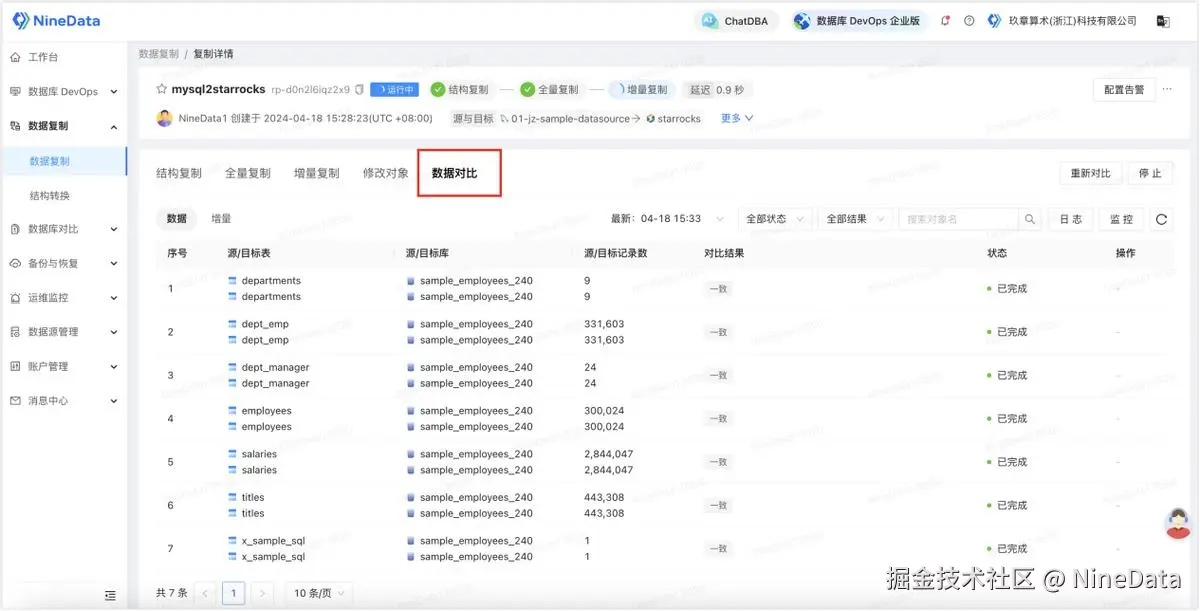This screenshot has height=611, width=1200.
Task: Expand 数据库对比 sidebar menu
Action: (x=63, y=229)
